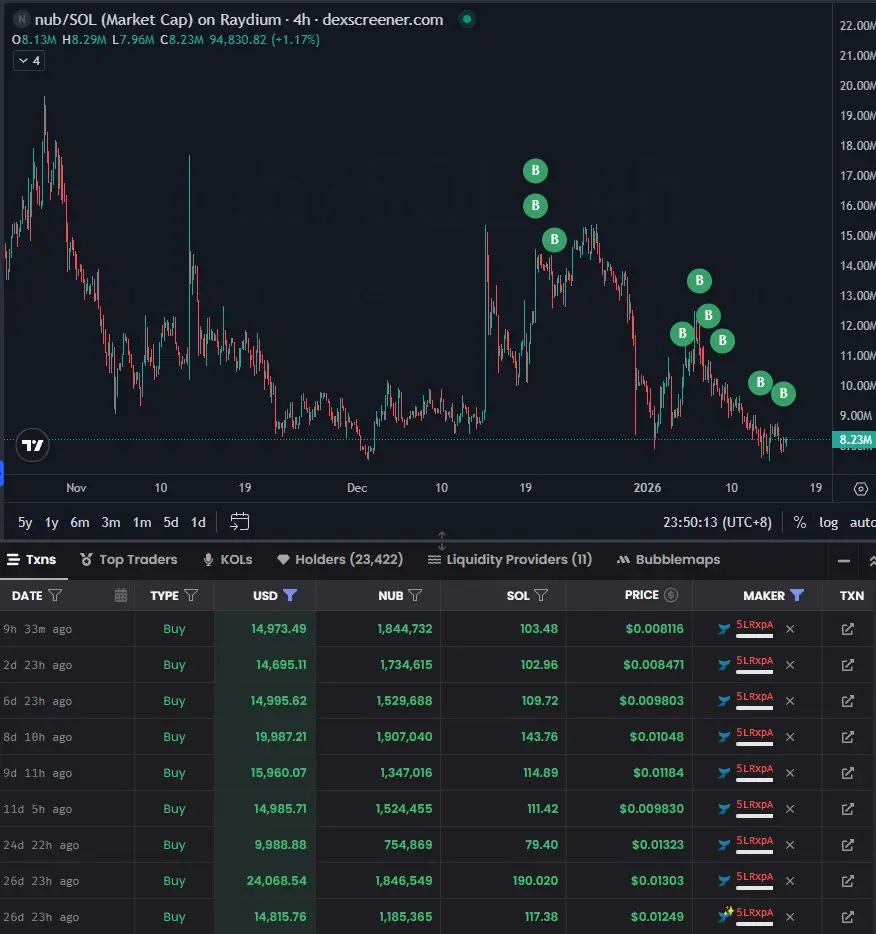Viewport: 876px width, 934px height.
Task: Open chart settings gear icon
Action: (861, 489)
